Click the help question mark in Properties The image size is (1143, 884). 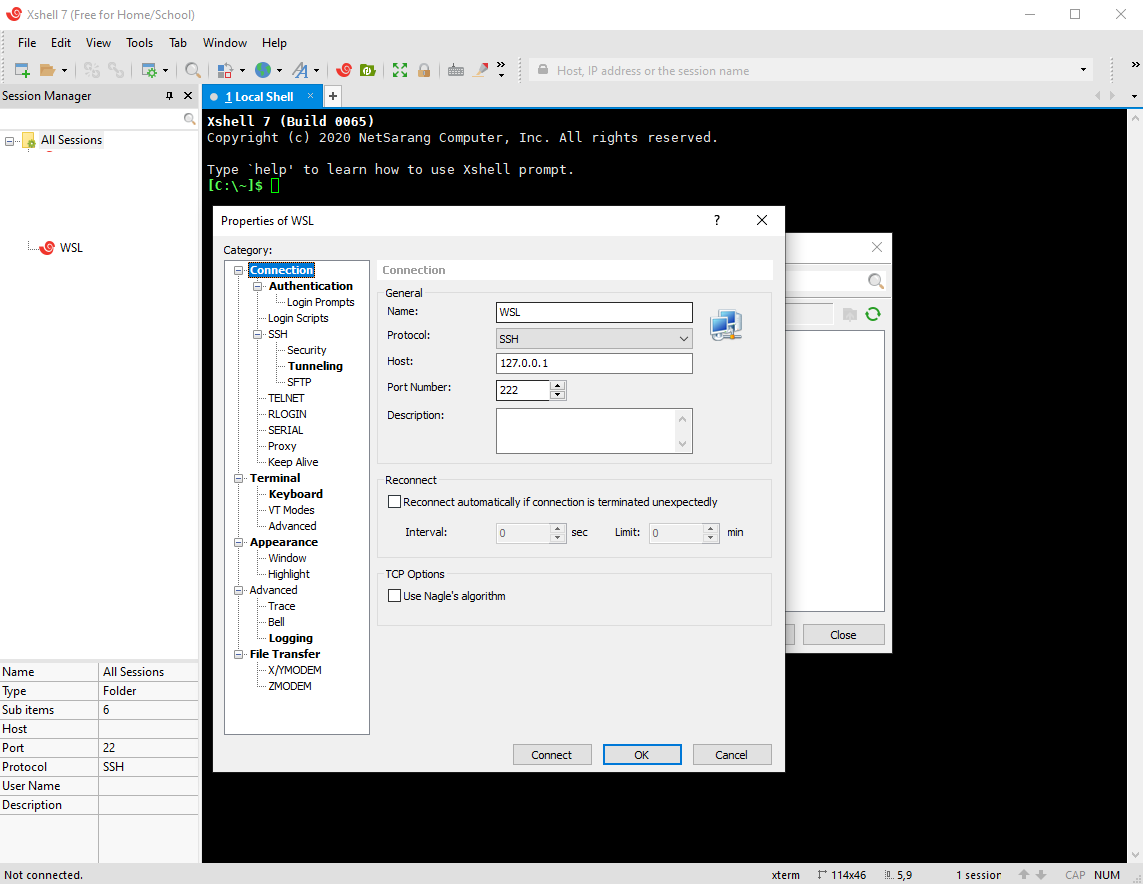[717, 220]
